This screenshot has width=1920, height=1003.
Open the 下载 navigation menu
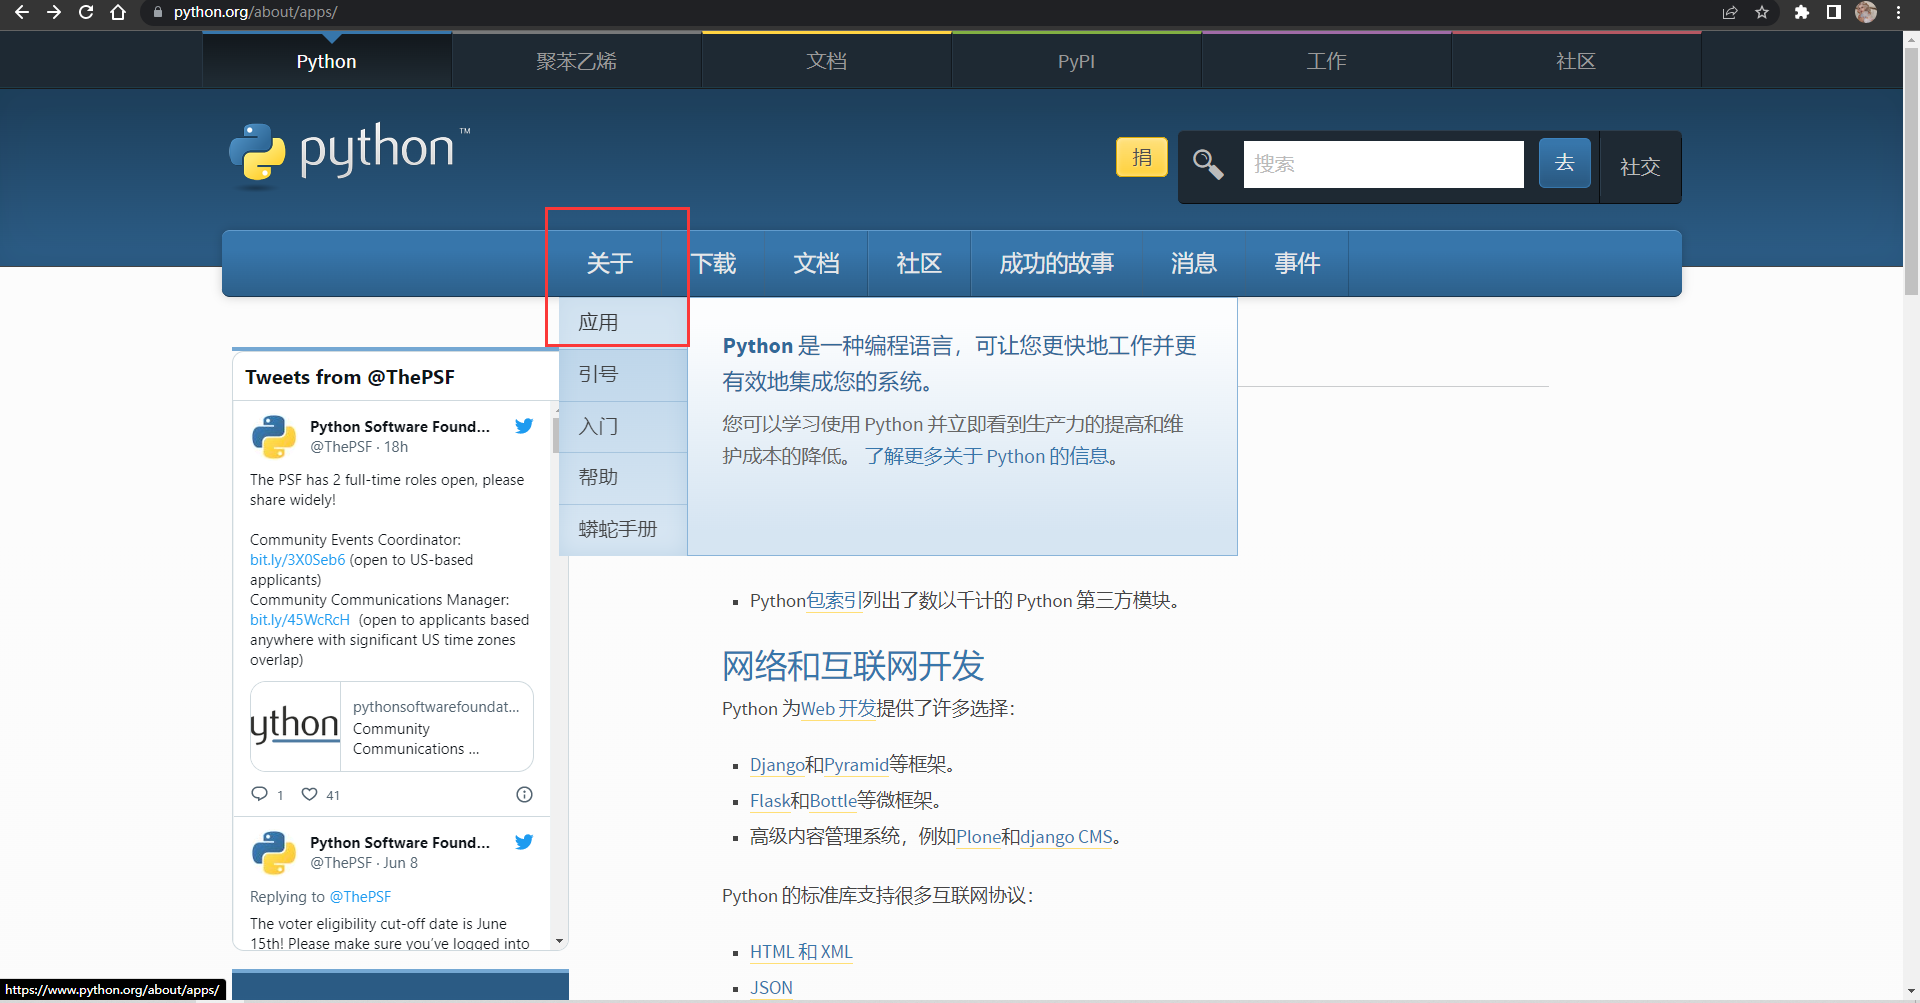[x=713, y=263]
